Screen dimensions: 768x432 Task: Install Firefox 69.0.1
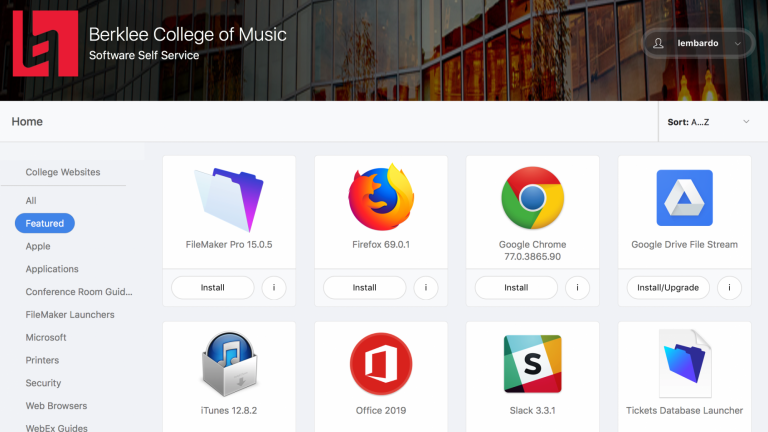364,288
